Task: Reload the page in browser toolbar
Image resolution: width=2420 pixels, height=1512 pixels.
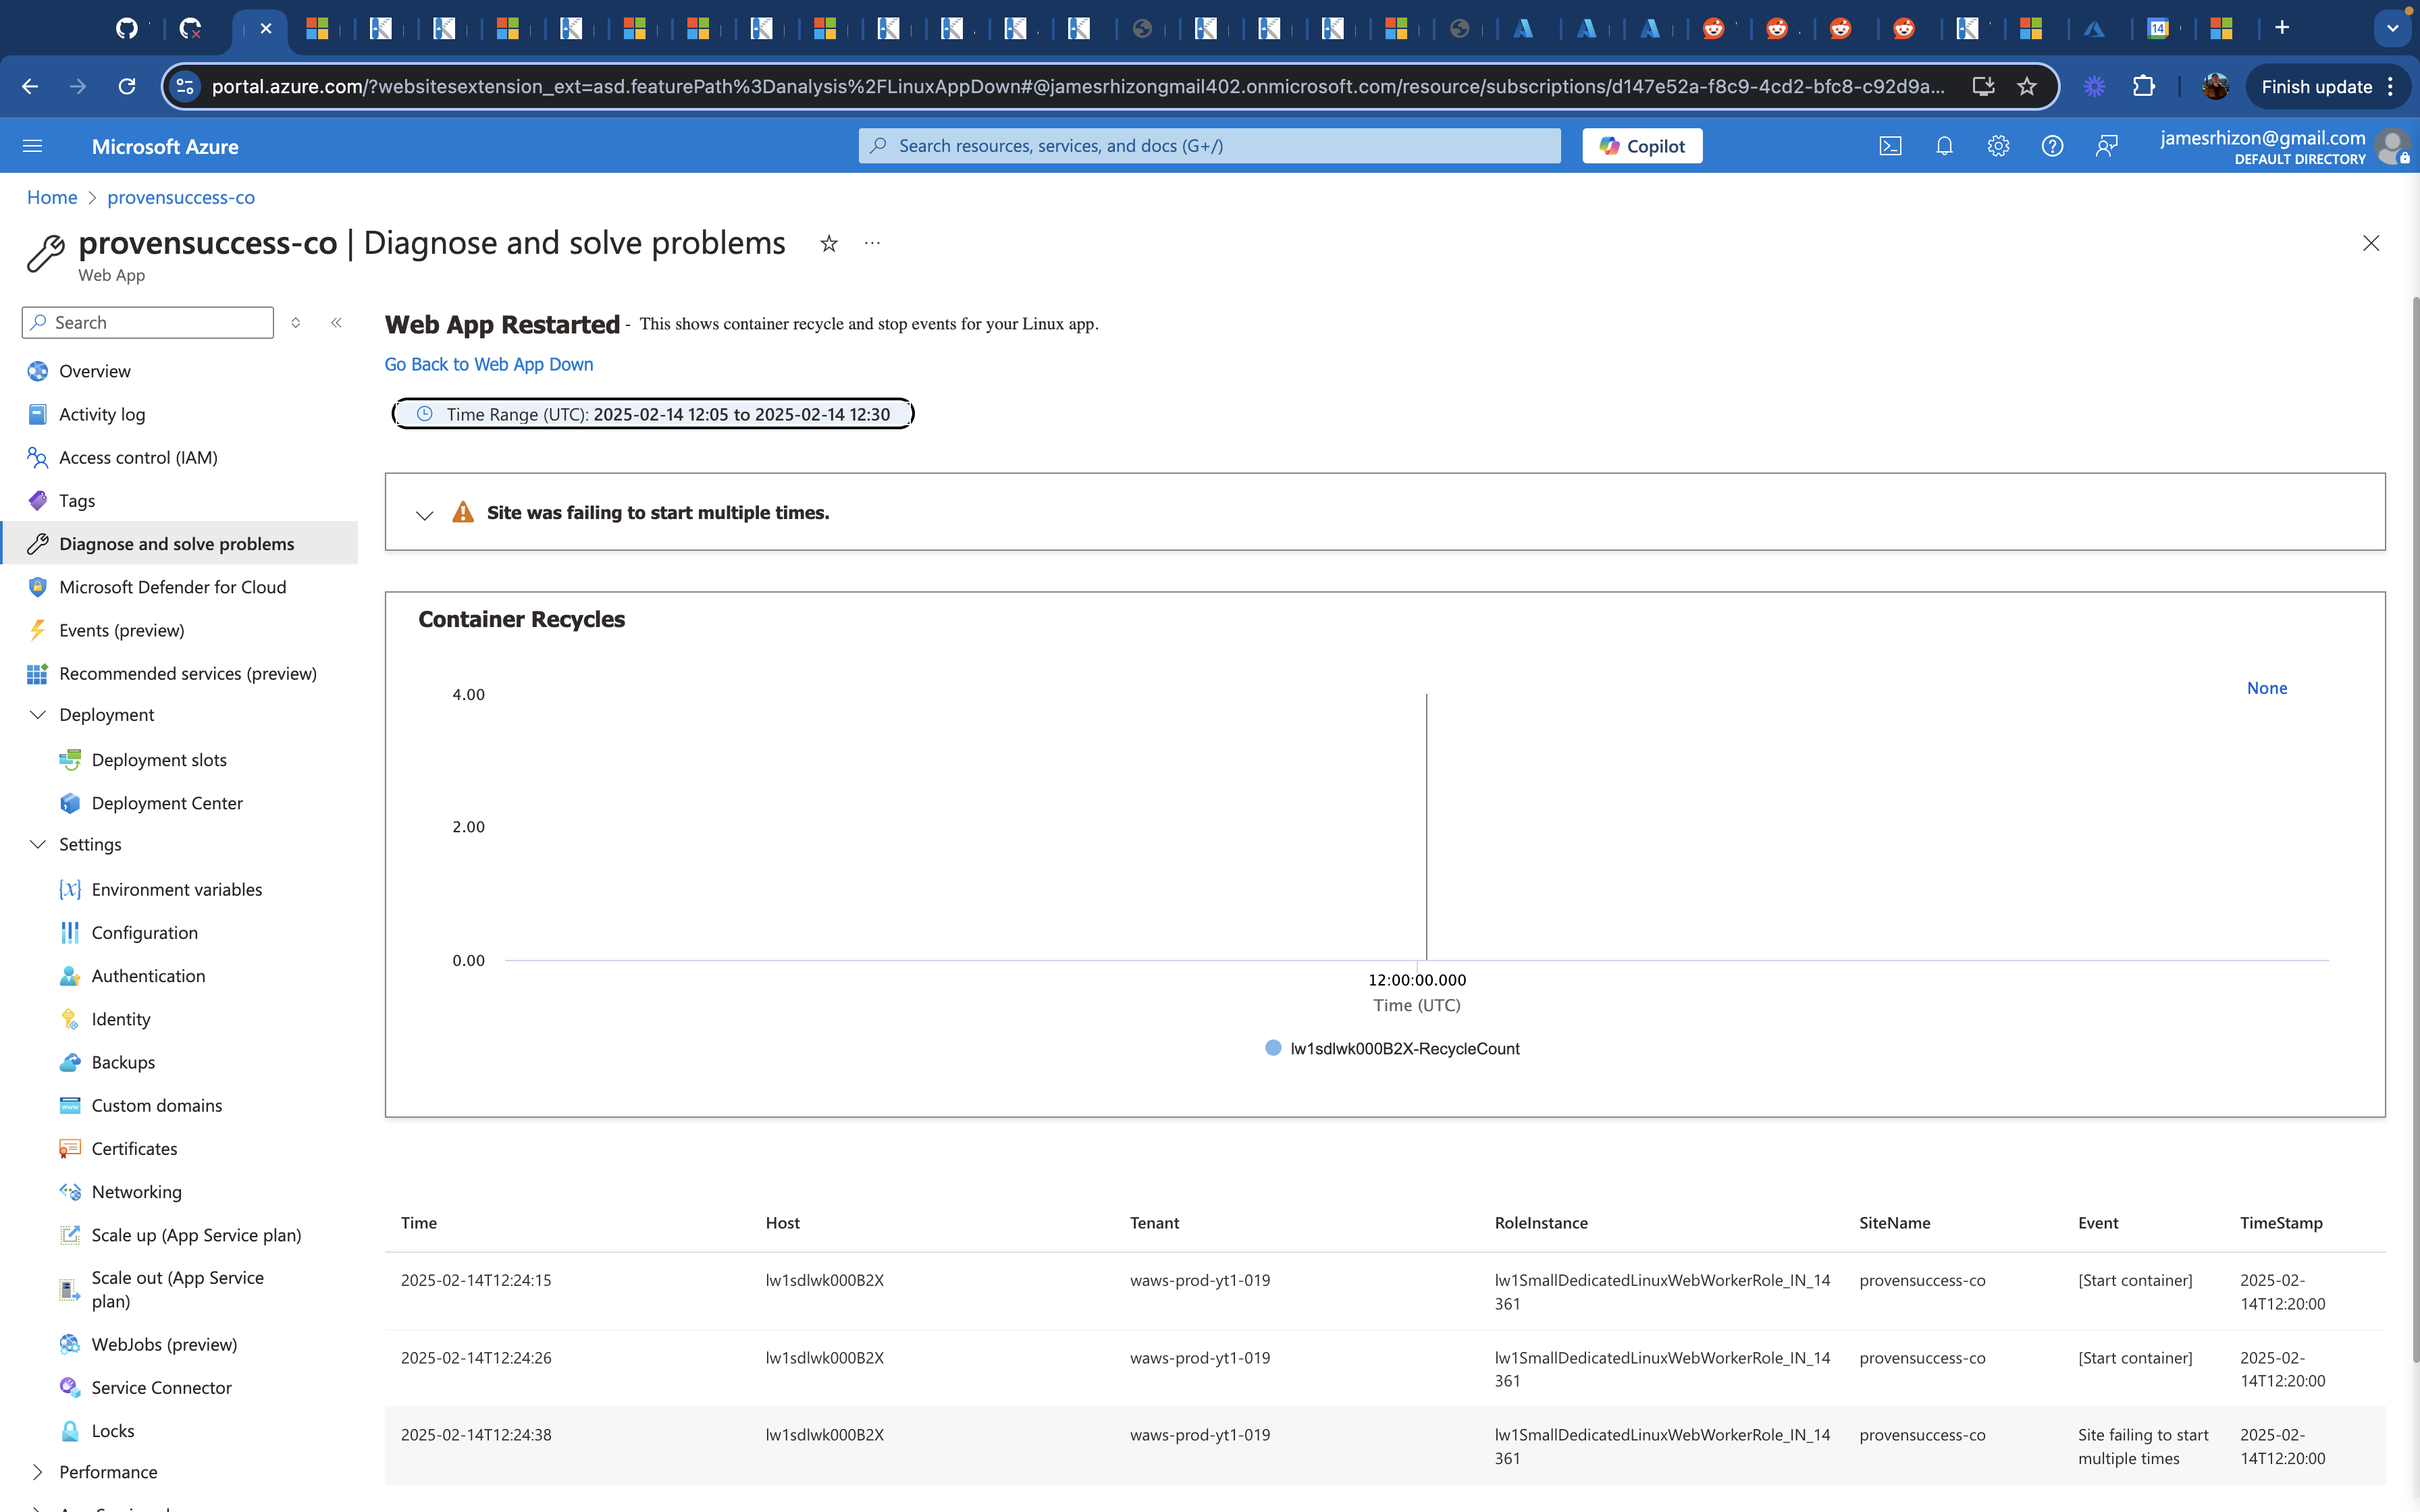Action: 127,86
